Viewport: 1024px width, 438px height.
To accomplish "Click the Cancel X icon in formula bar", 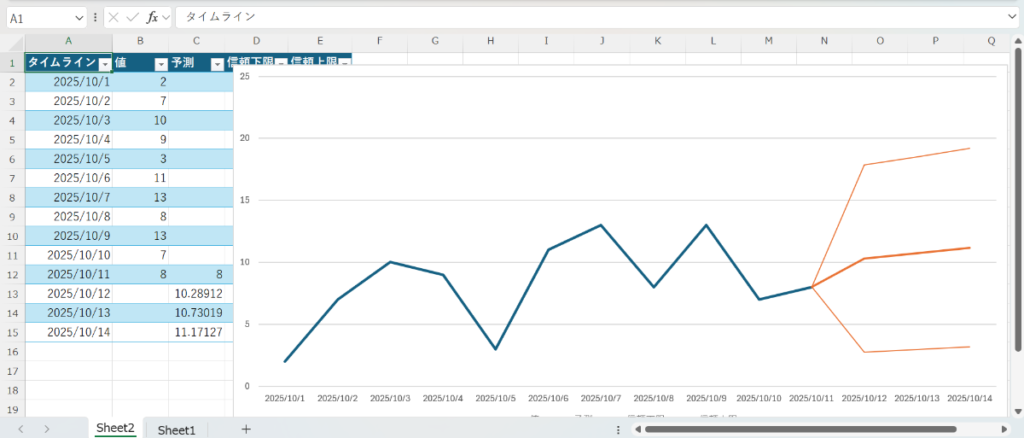I will click(x=114, y=18).
